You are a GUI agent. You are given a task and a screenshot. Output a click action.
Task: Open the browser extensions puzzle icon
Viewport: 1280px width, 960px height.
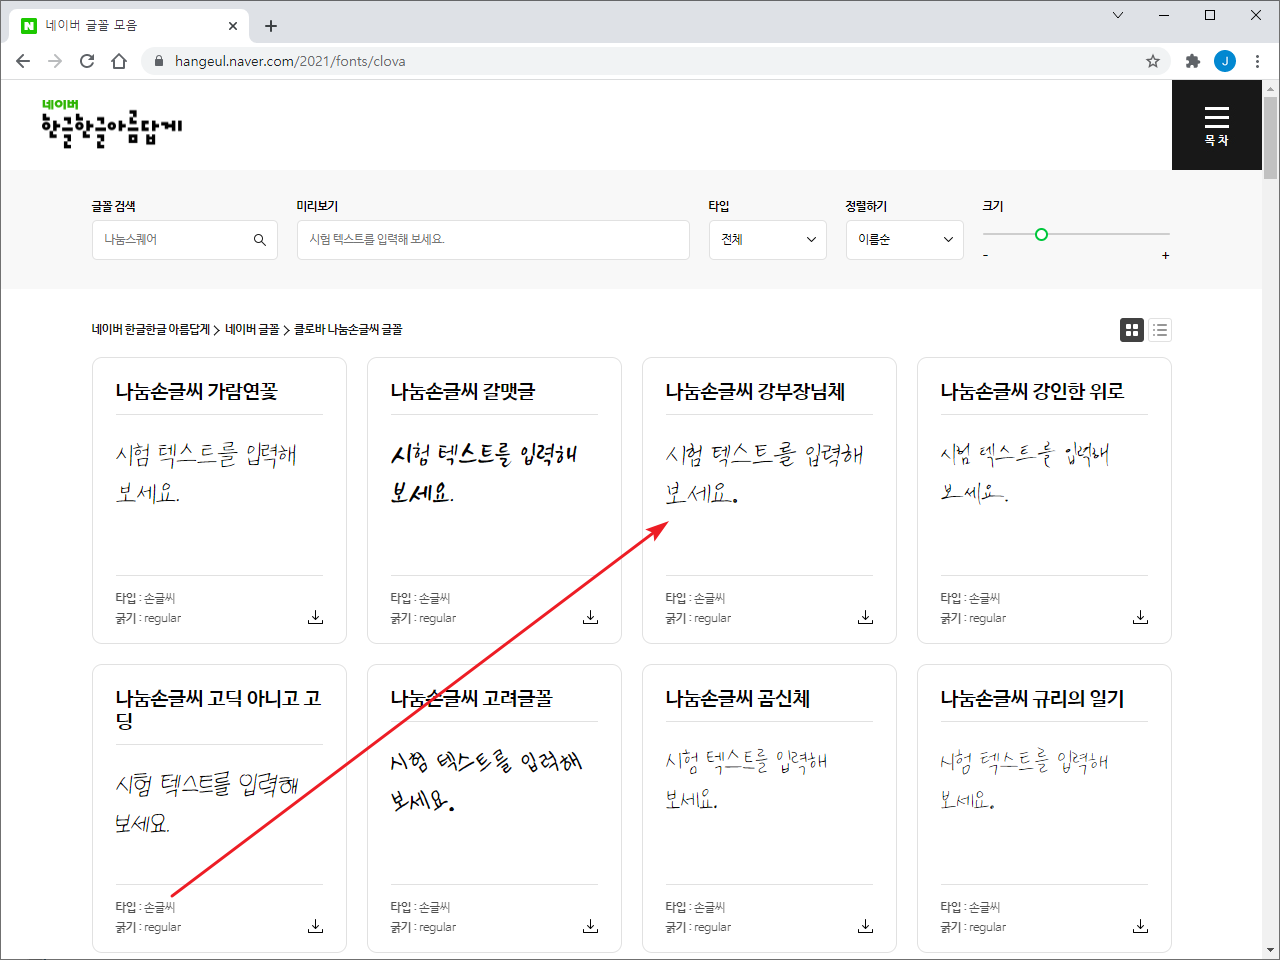(x=1192, y=61)
